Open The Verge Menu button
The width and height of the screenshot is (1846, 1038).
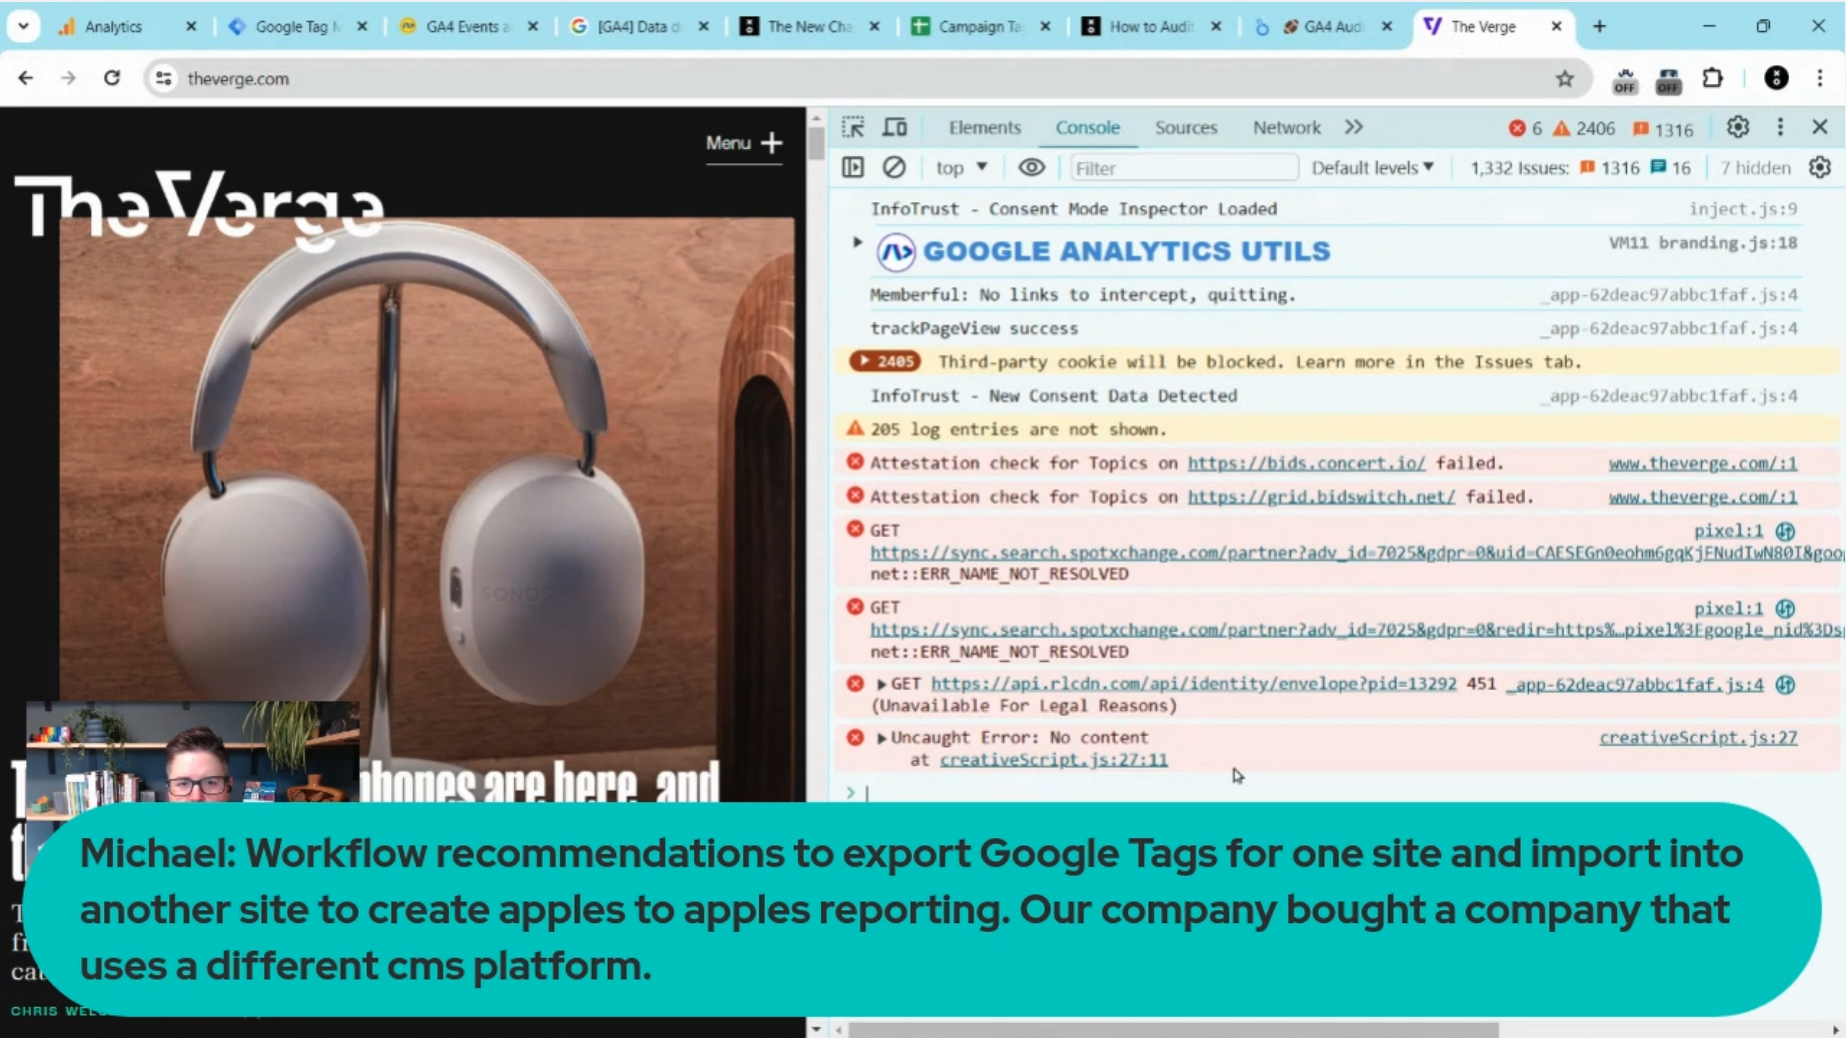[744, 143]
